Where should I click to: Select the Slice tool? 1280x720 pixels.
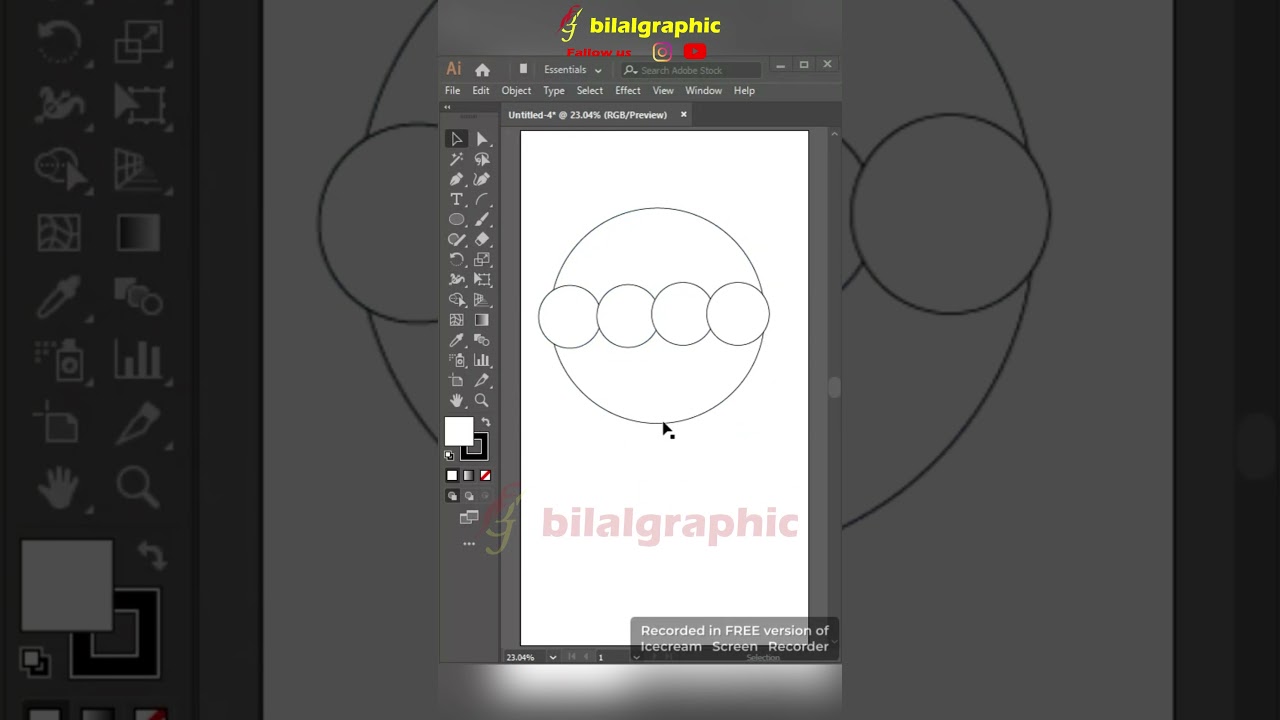(482, 380)
